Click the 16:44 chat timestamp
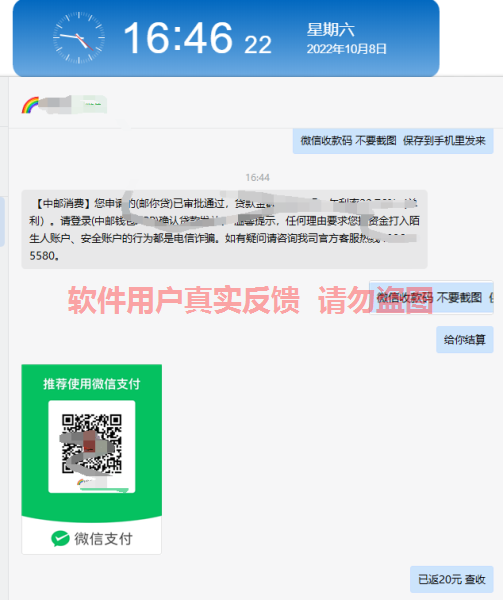The width and height of the screenshot is (503, 600). 257,178
